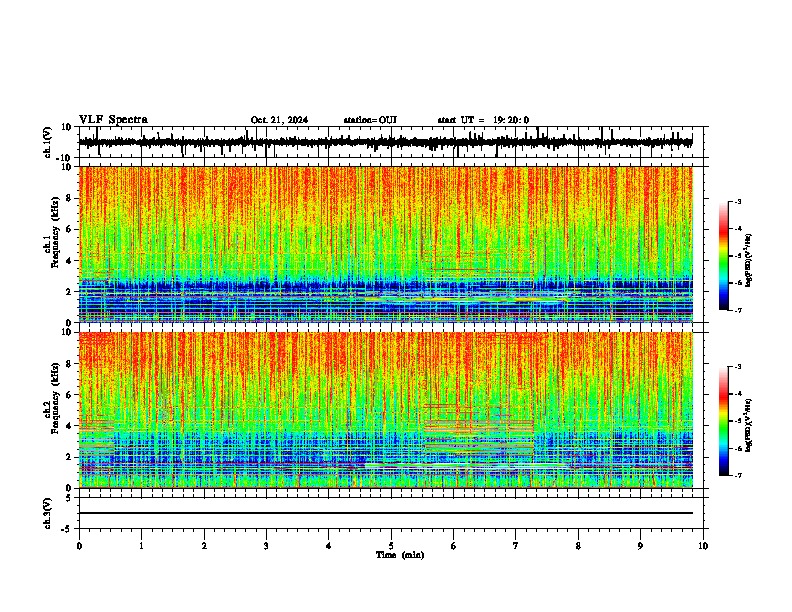Click ch.2 frequency axis tick "6"
Screen dimensions: 792x612
click(x=70, y=395)
